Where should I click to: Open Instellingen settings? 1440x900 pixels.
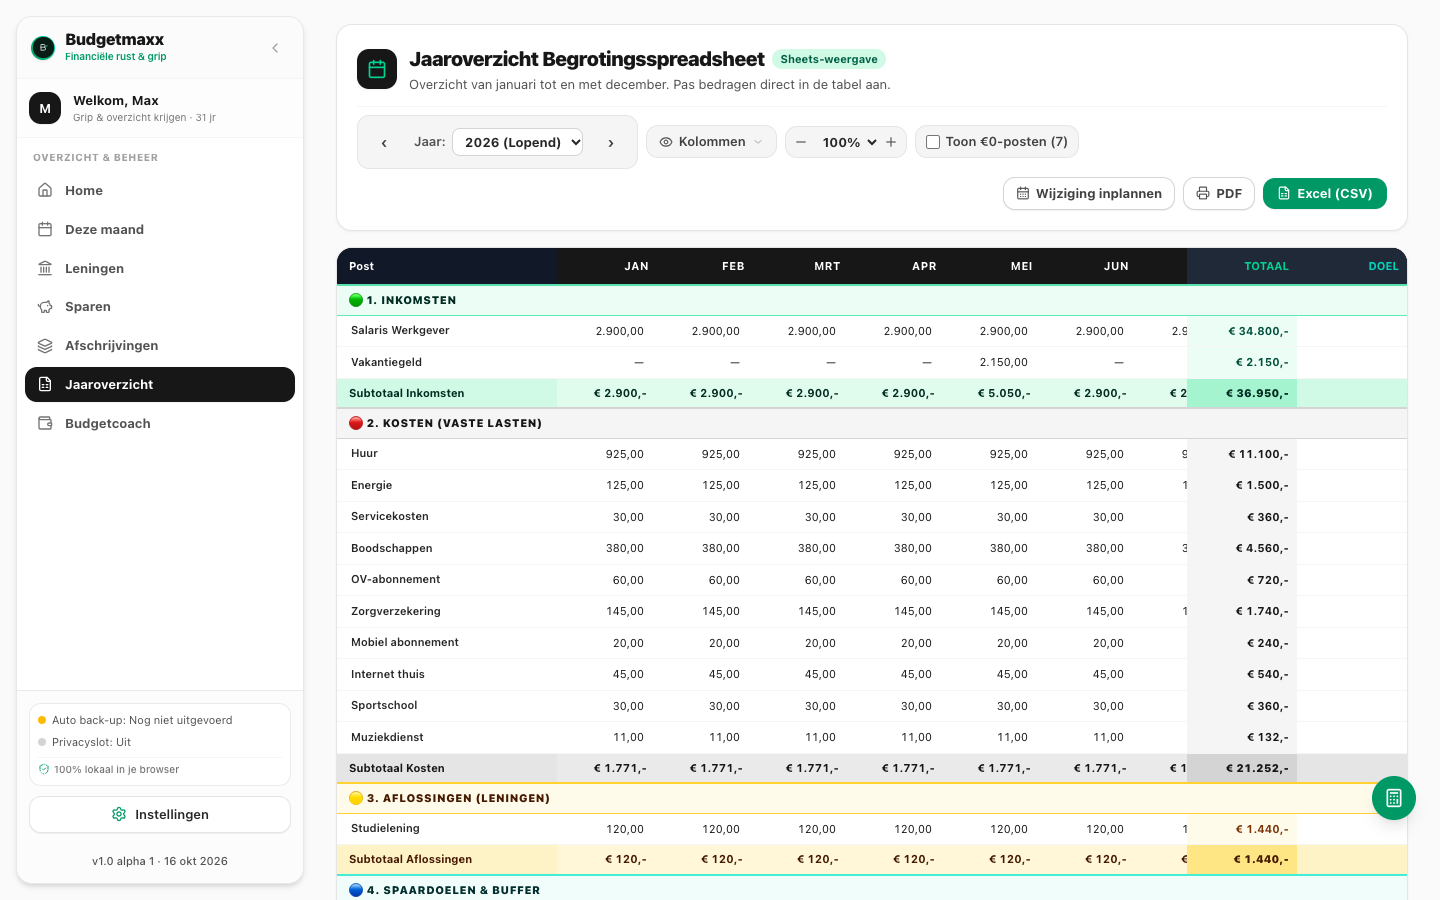click(160, 814)
